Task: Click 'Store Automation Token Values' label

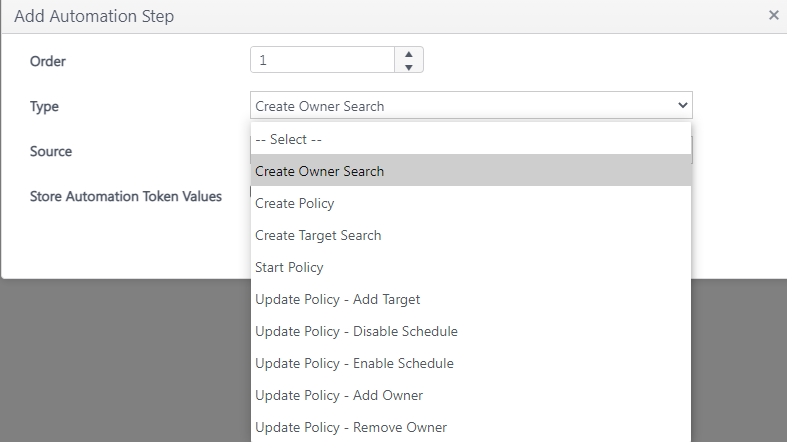Action: 126,196
